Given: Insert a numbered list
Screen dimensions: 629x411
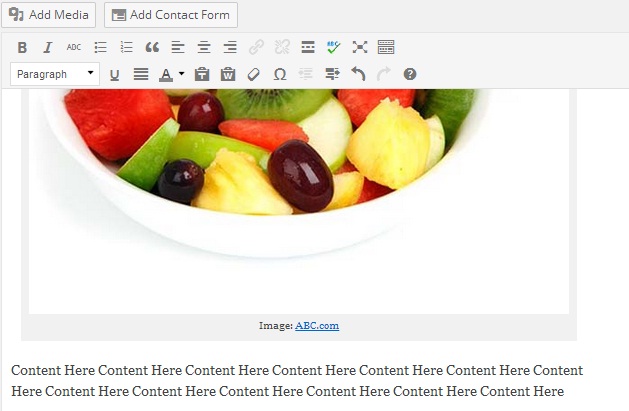Looking at the screenshot, I should 126,47.
